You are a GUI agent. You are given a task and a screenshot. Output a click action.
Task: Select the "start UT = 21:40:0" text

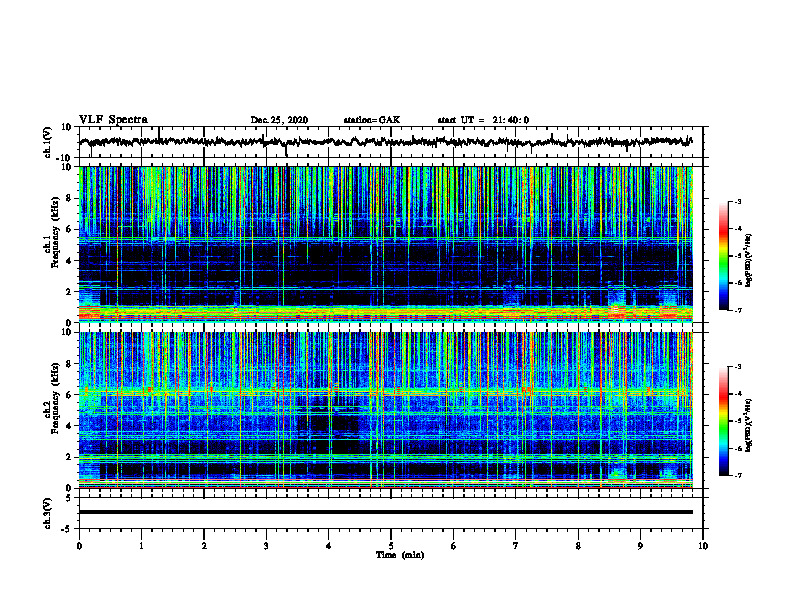[483, 120]
